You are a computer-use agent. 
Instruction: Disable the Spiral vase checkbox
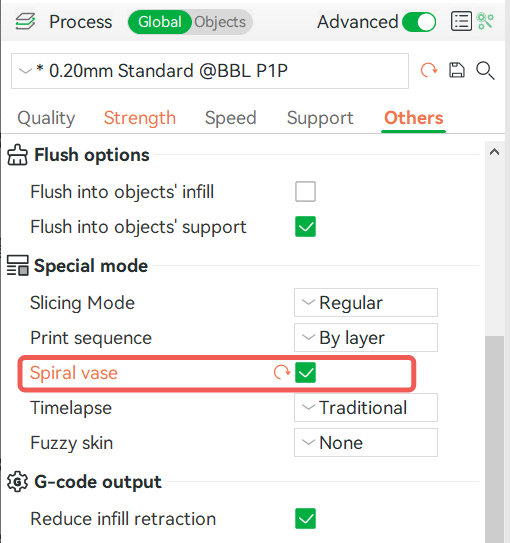point(305,373)
